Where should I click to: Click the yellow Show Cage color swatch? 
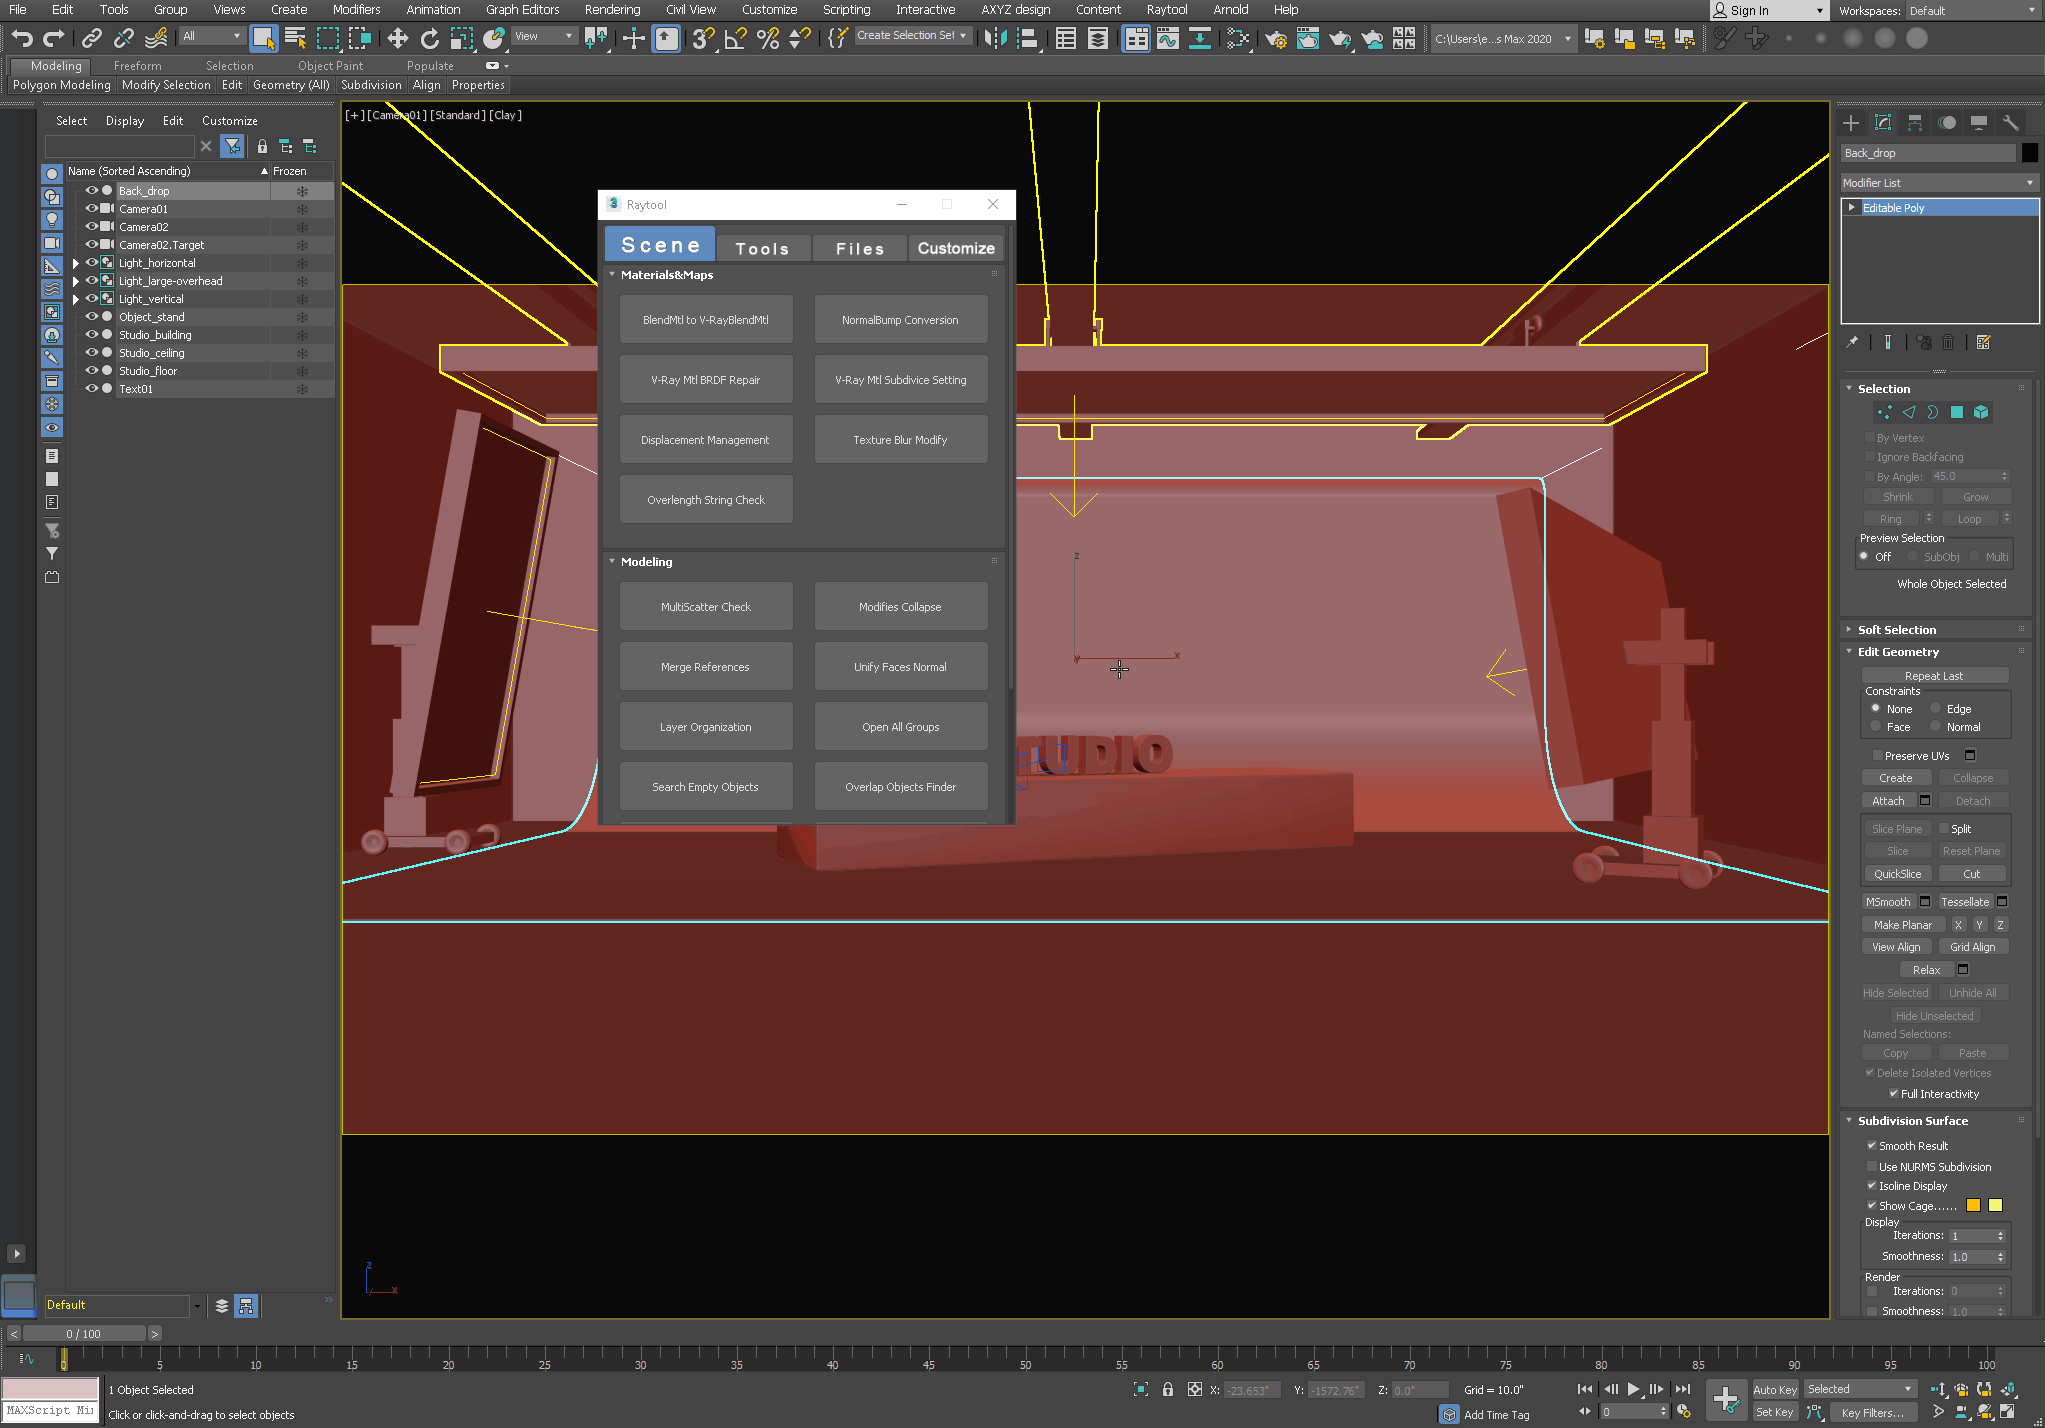(x=1994, y=1205)
